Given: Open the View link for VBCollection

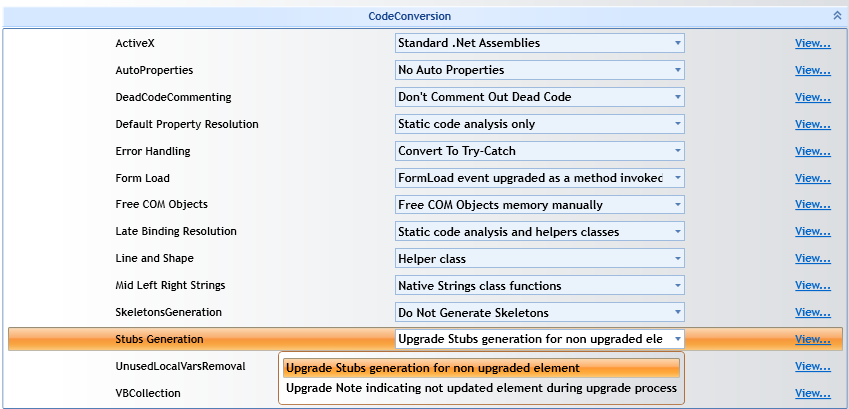Looking at the screenshot, I should 813,393.
